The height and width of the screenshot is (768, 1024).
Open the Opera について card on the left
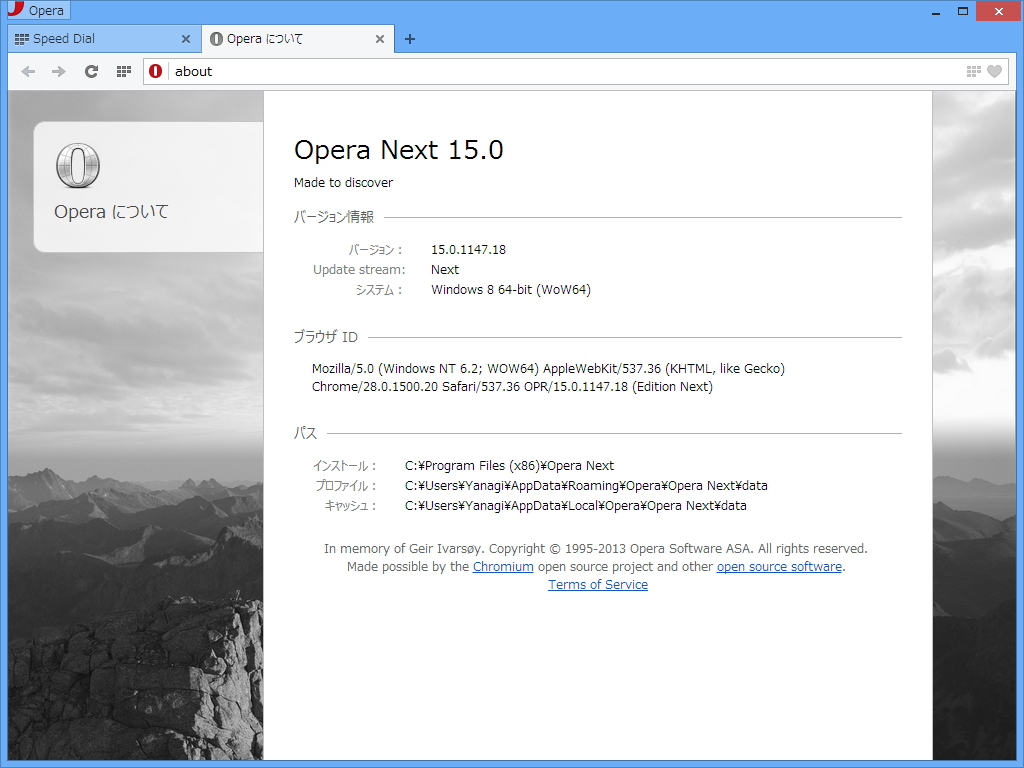tap(148, 186)
